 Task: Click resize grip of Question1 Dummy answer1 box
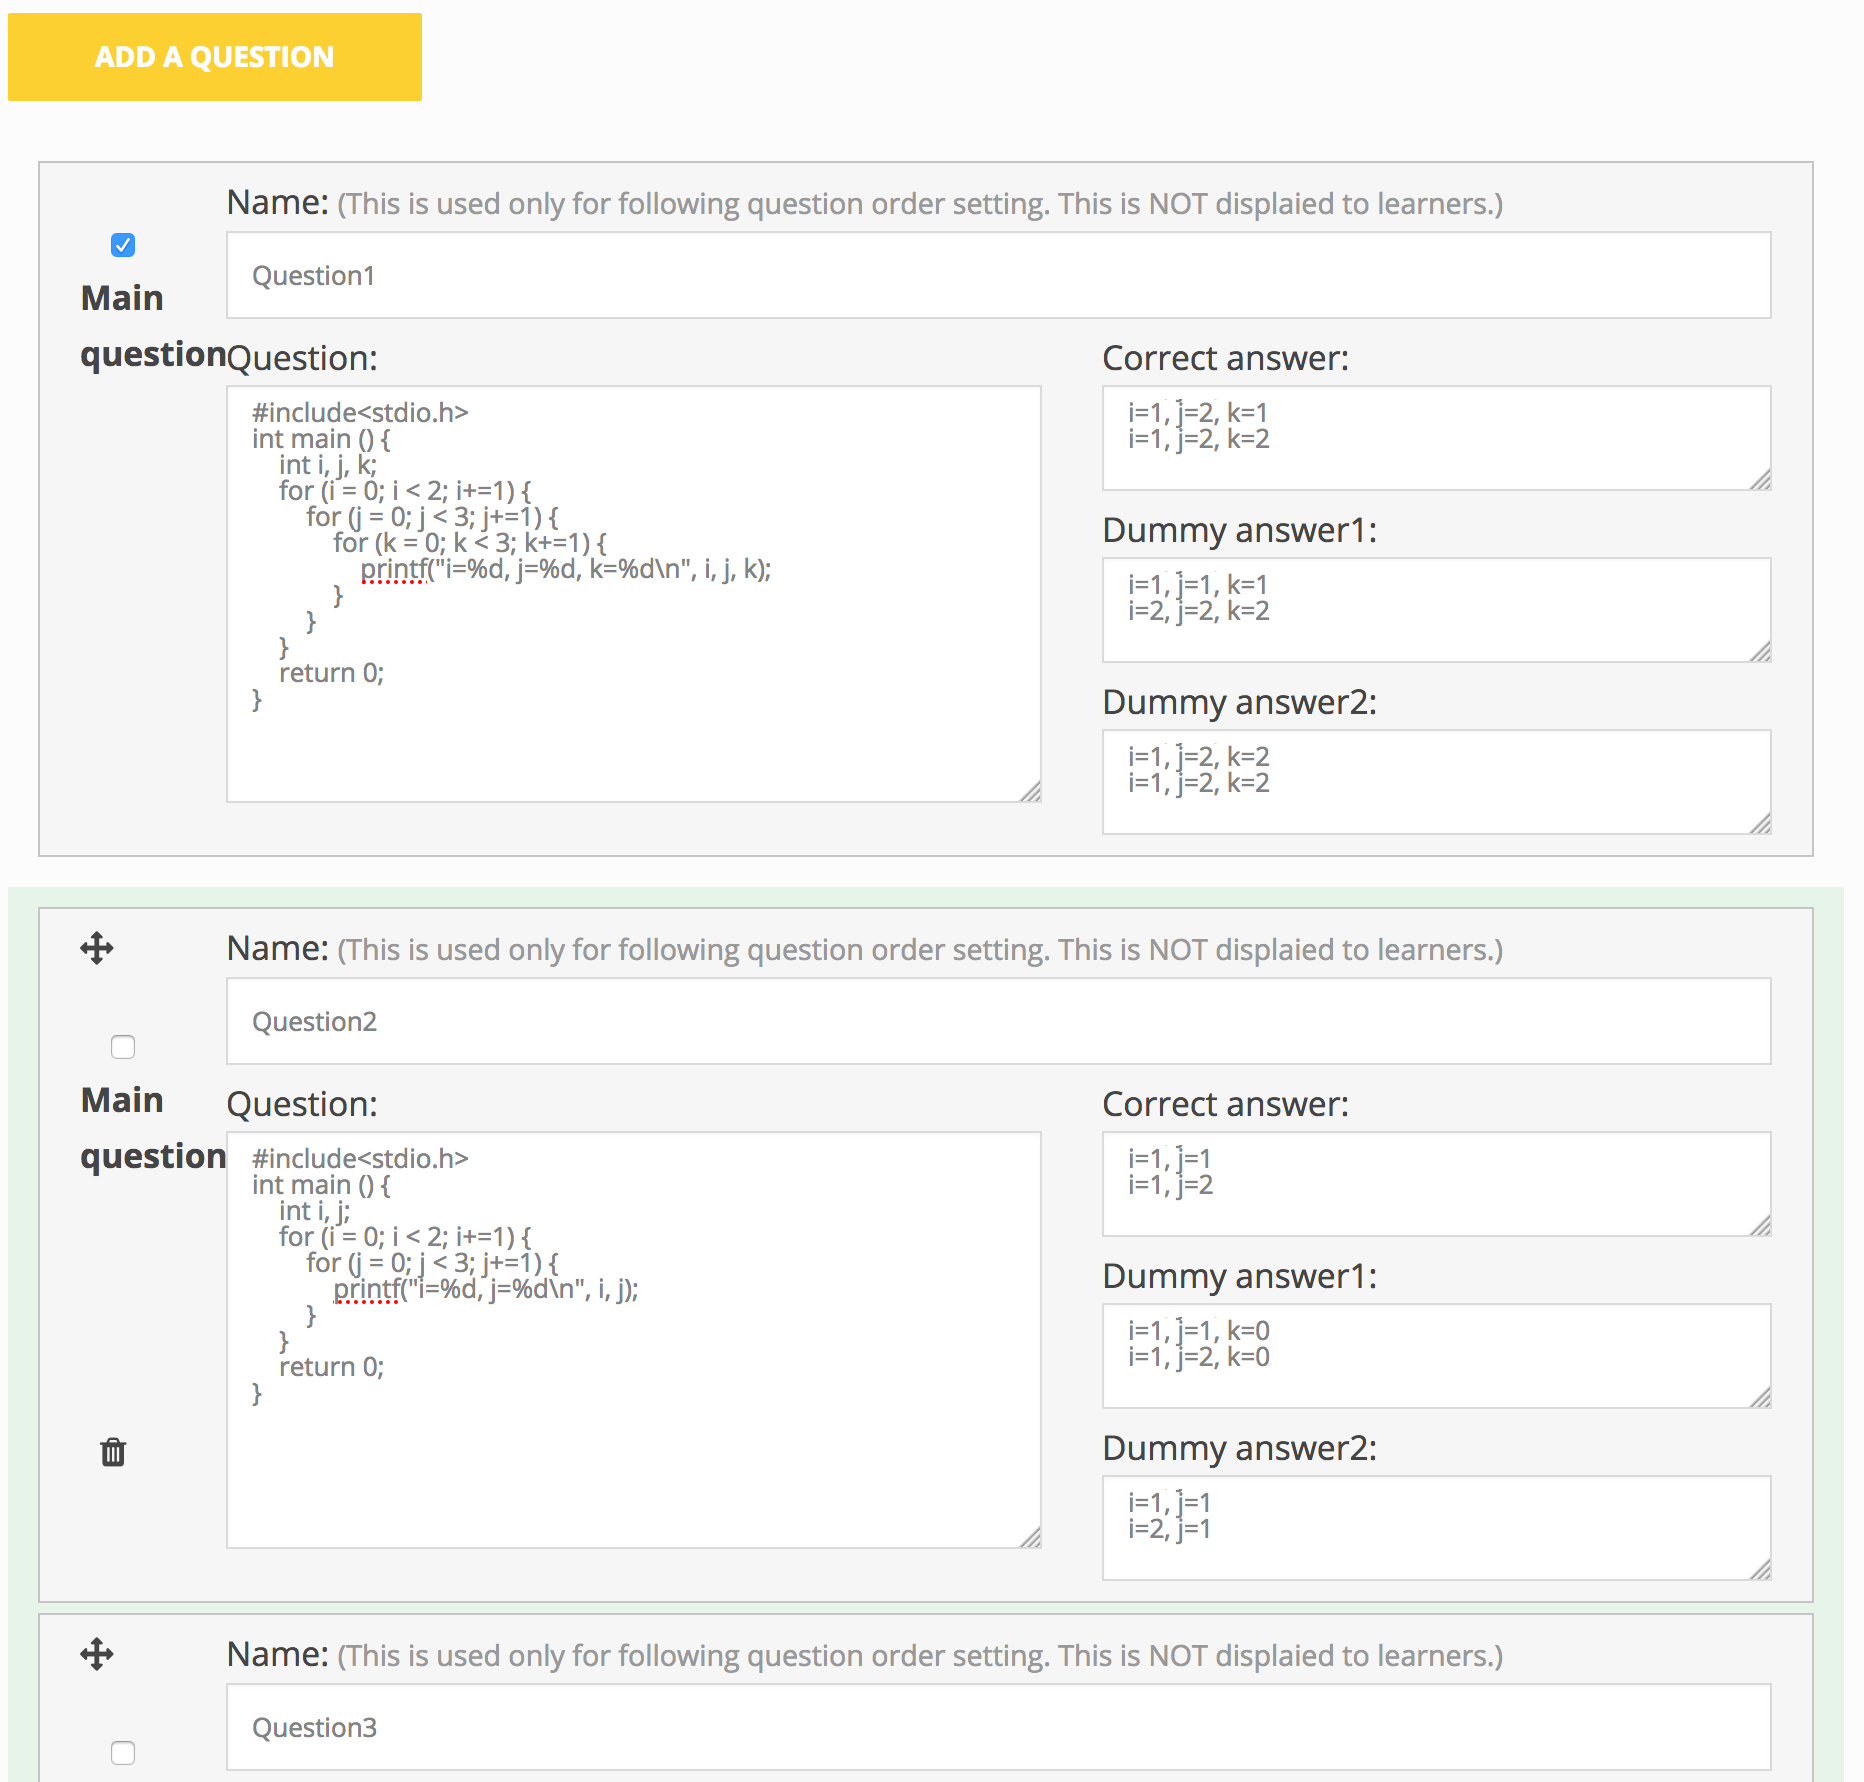click(1761, 652)
